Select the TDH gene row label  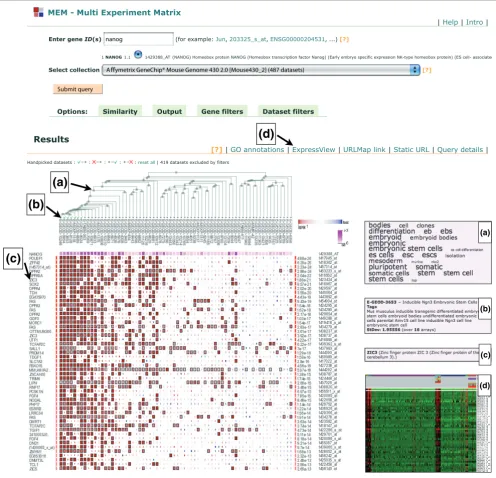tap(33, 293)
